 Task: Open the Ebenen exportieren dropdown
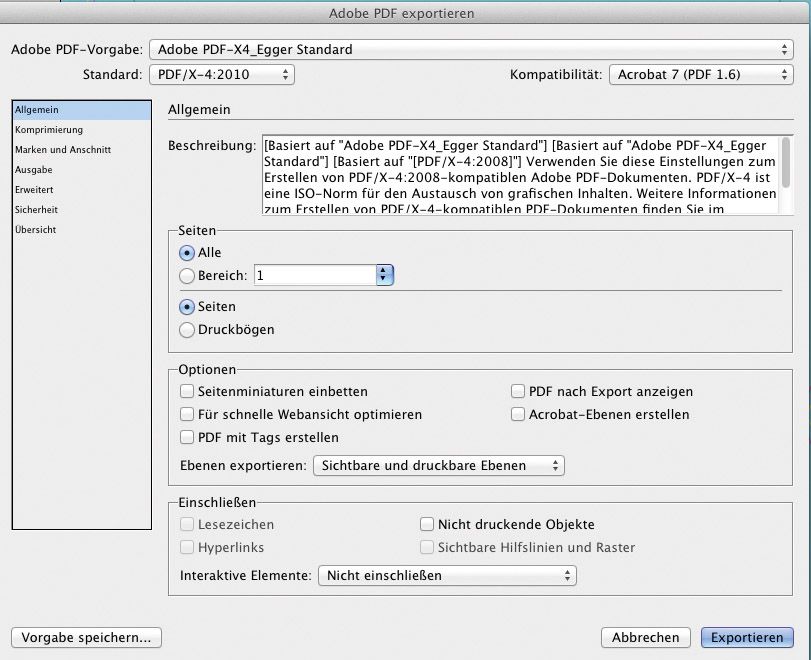pyautogui.click(x=439, y=466)
